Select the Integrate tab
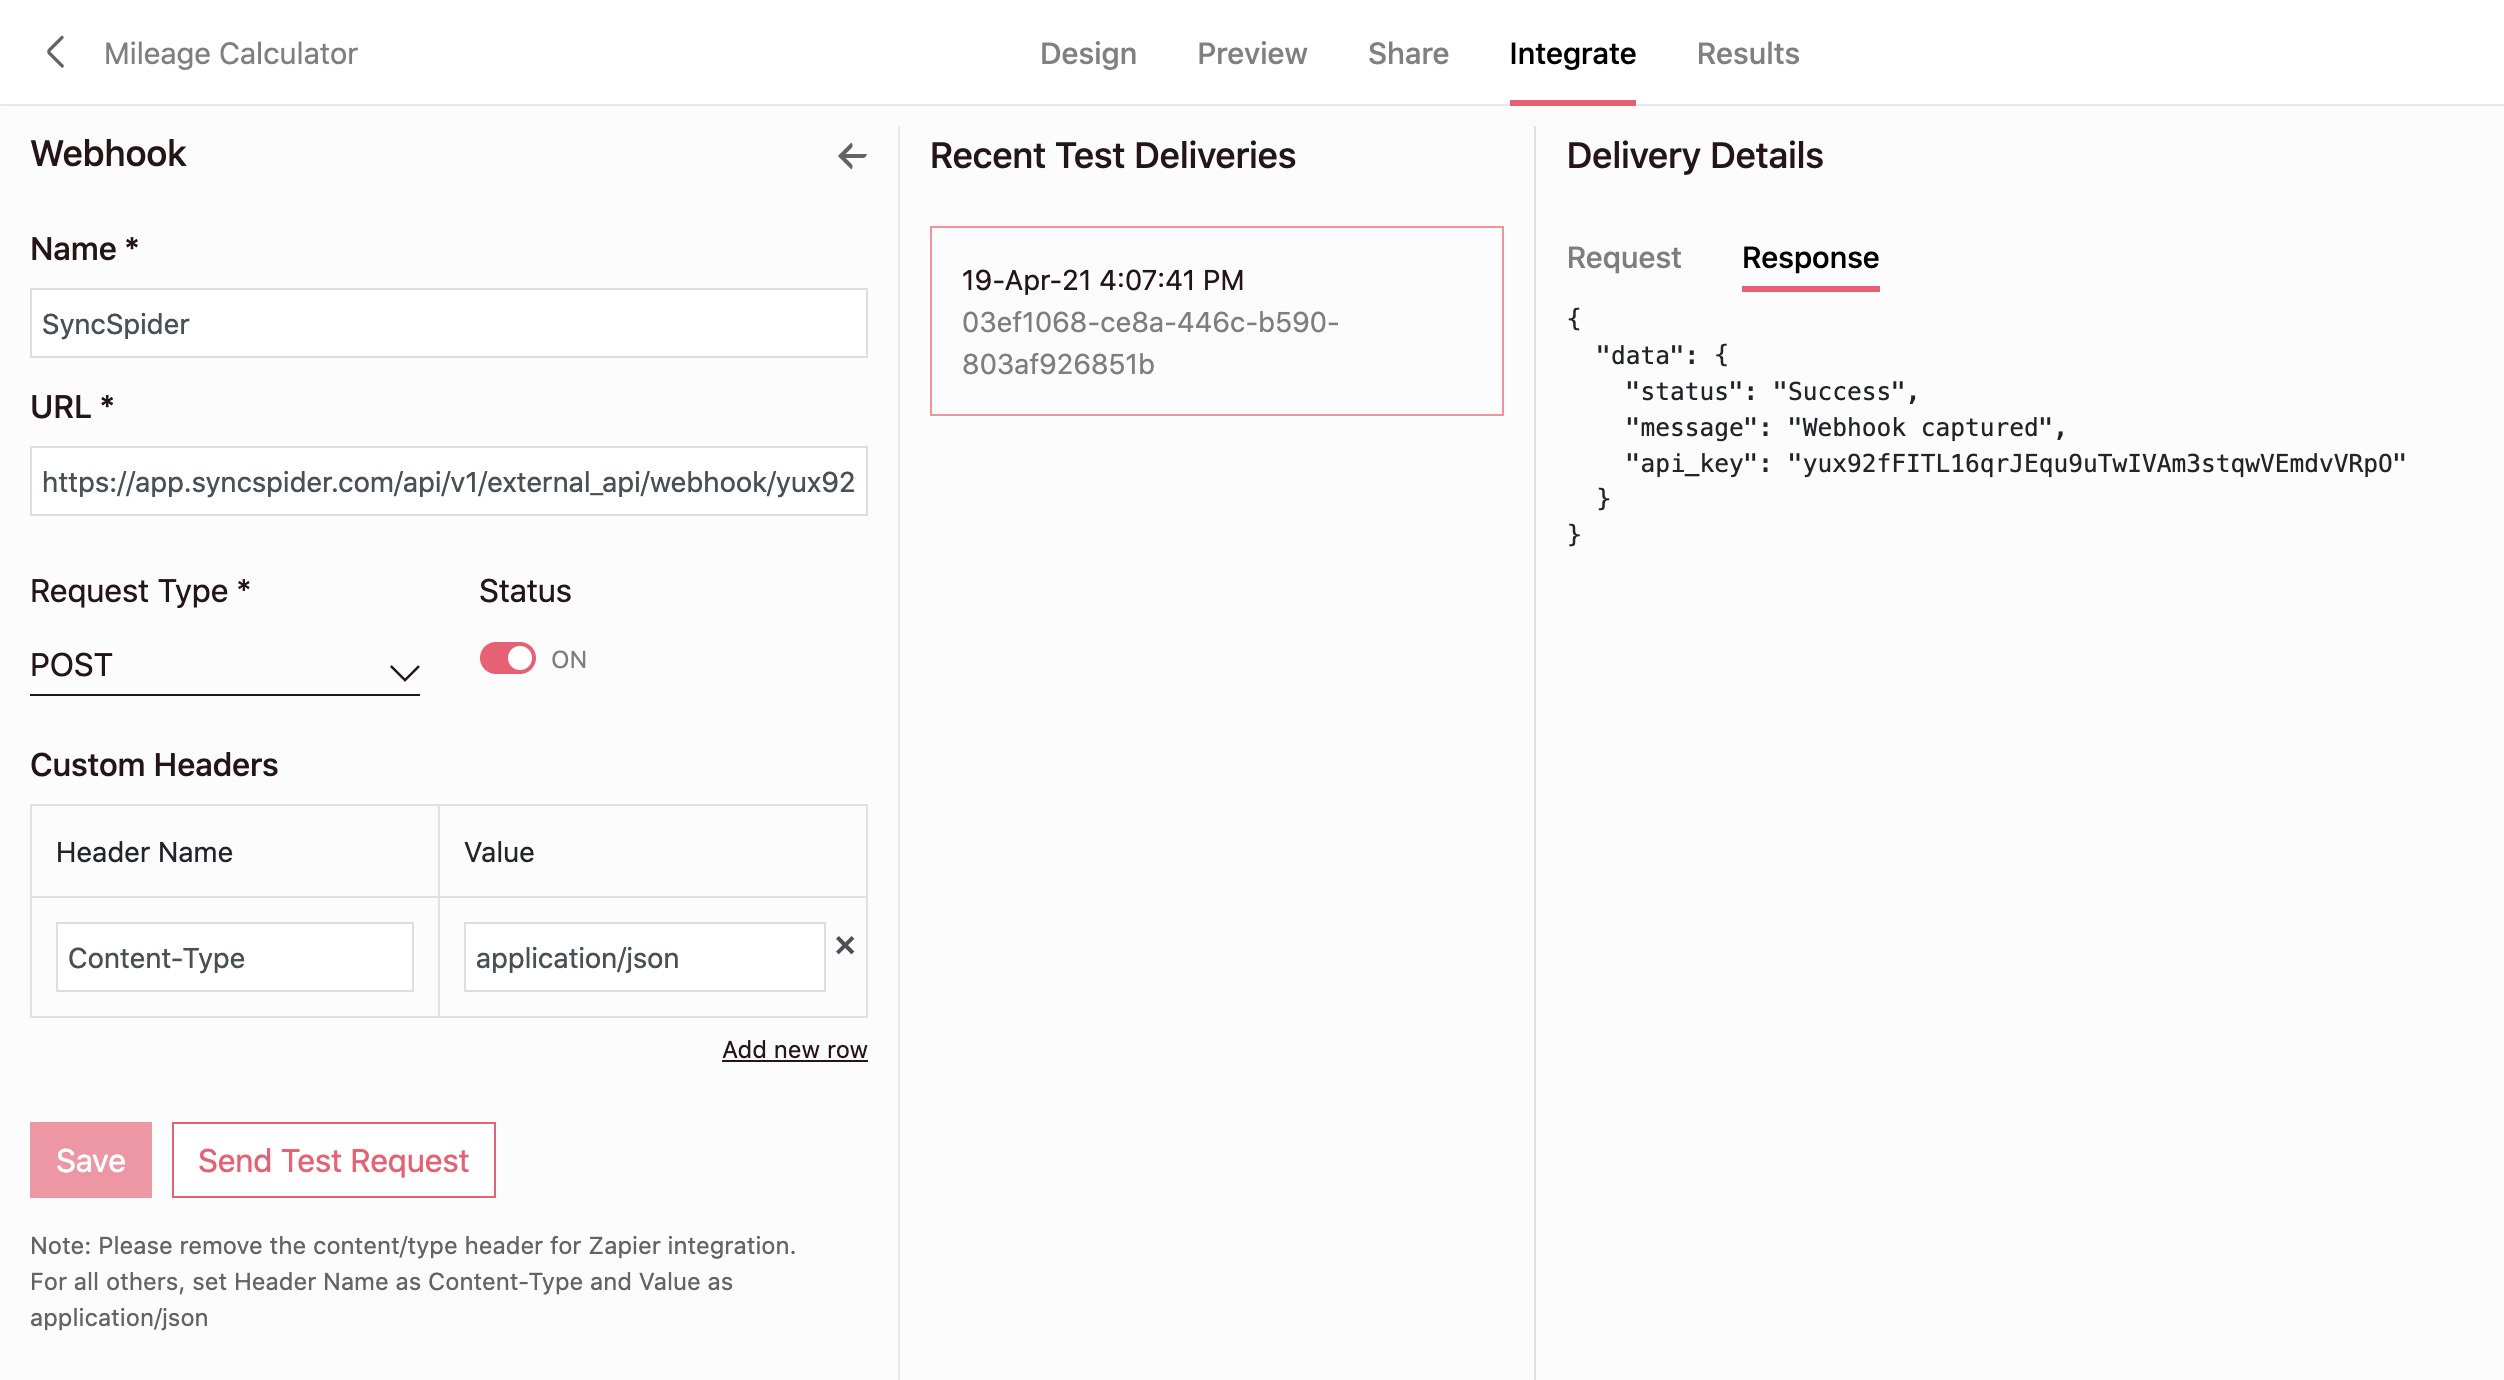 coord(1572,53)
